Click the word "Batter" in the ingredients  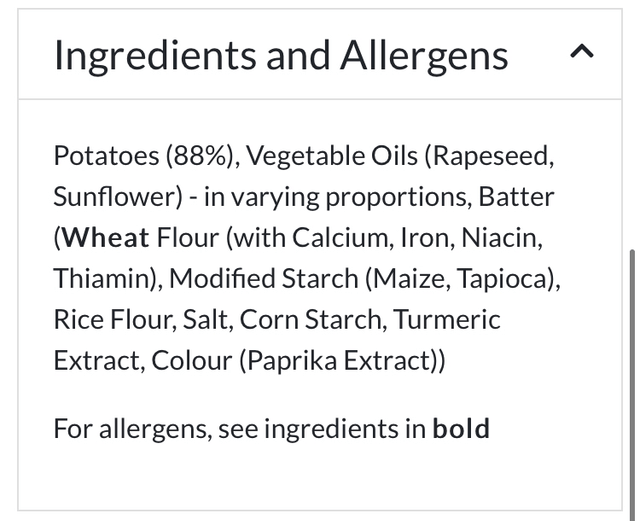[x=516, y=197]
